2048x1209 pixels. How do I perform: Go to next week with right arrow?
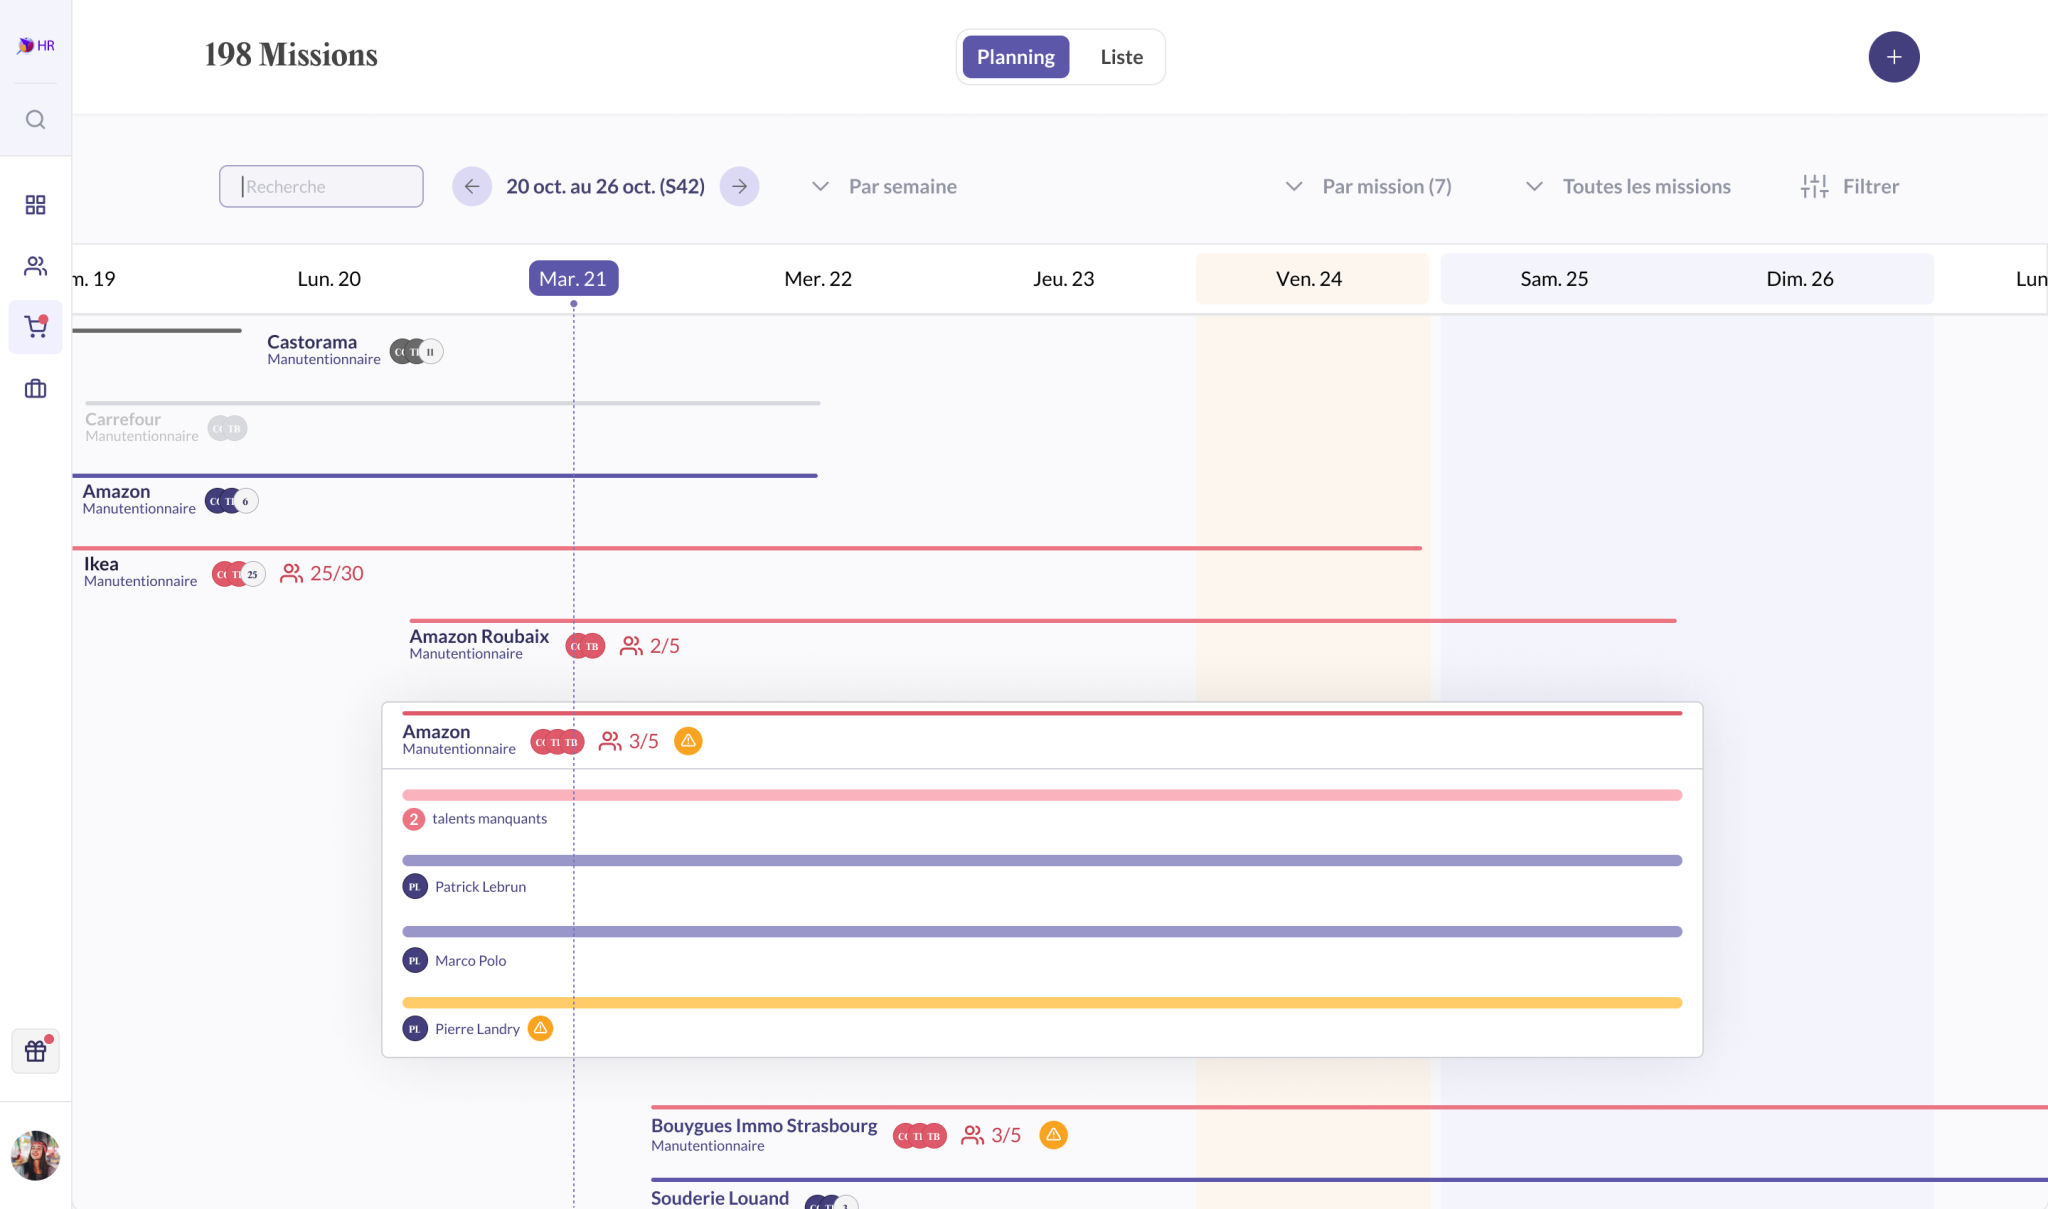point(739,186)
